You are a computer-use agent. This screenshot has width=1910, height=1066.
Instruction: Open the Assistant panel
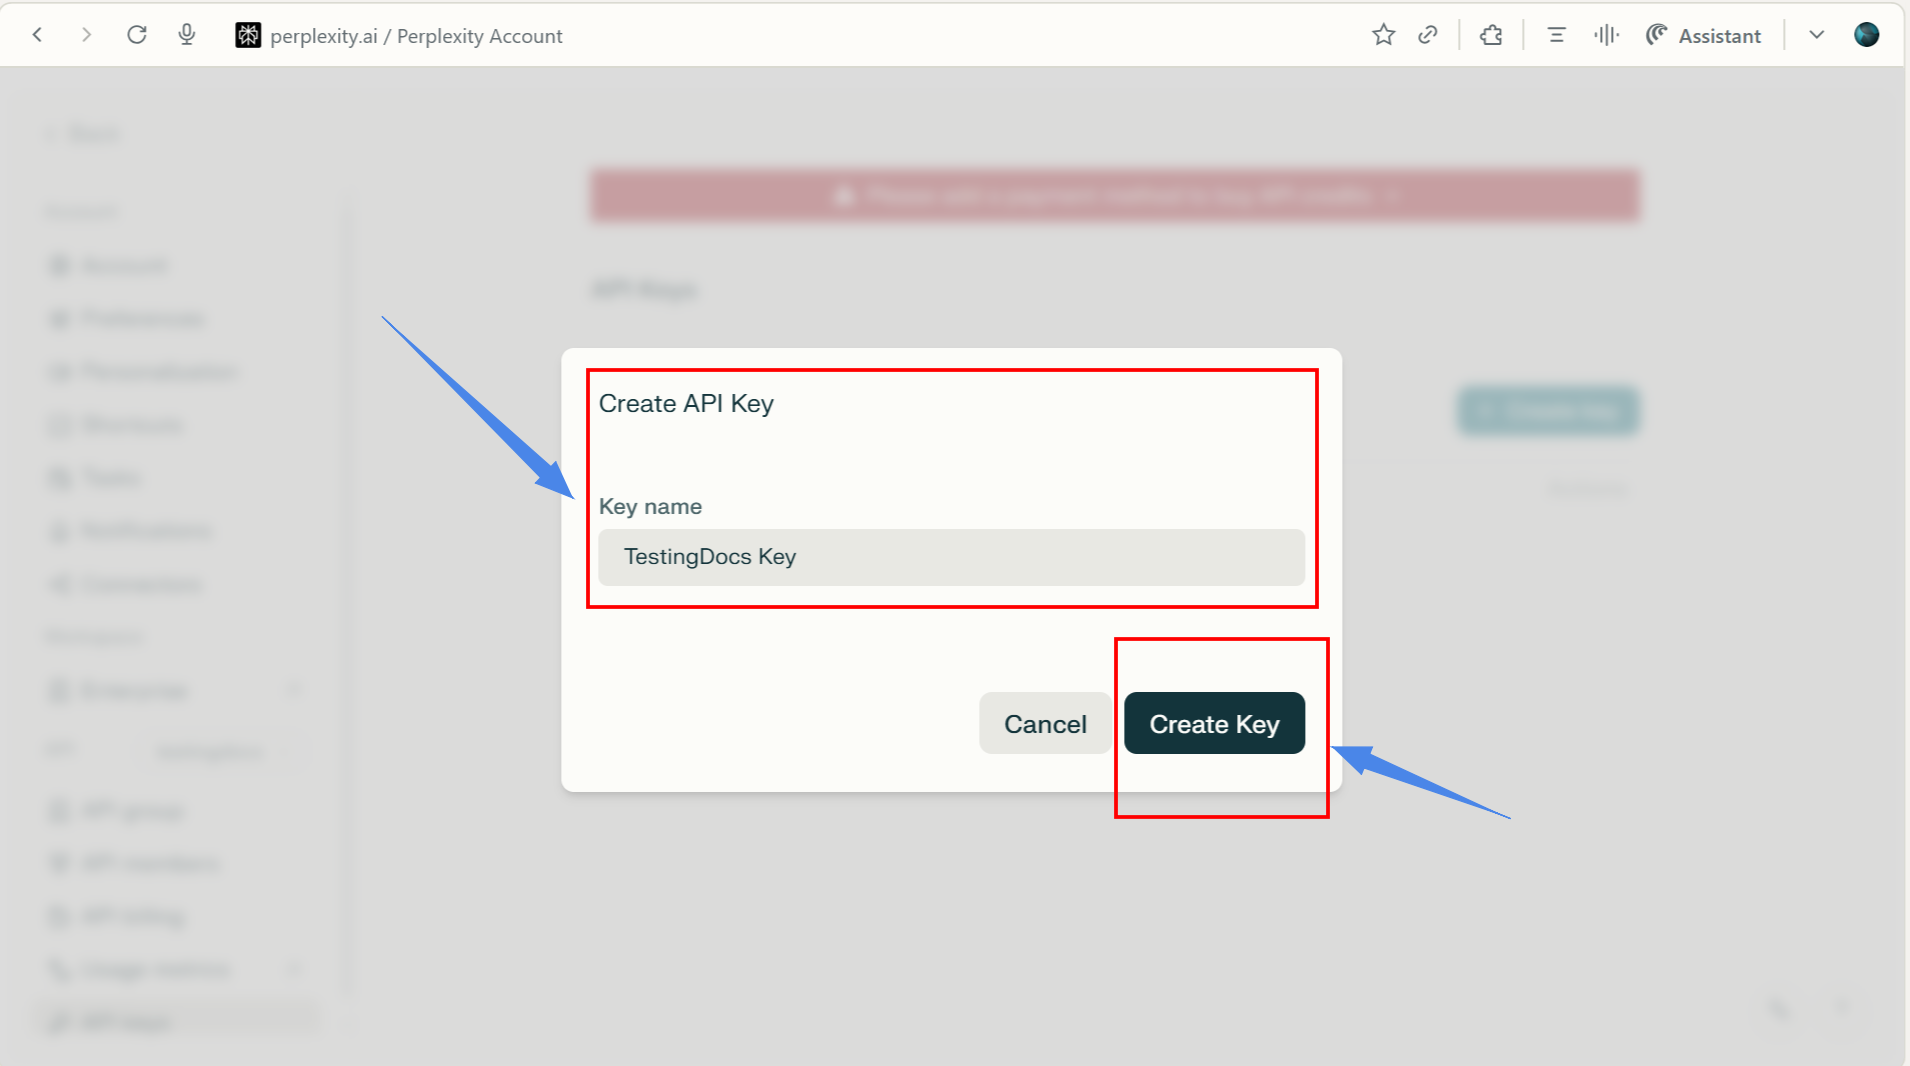click(x=1704, y=35)
